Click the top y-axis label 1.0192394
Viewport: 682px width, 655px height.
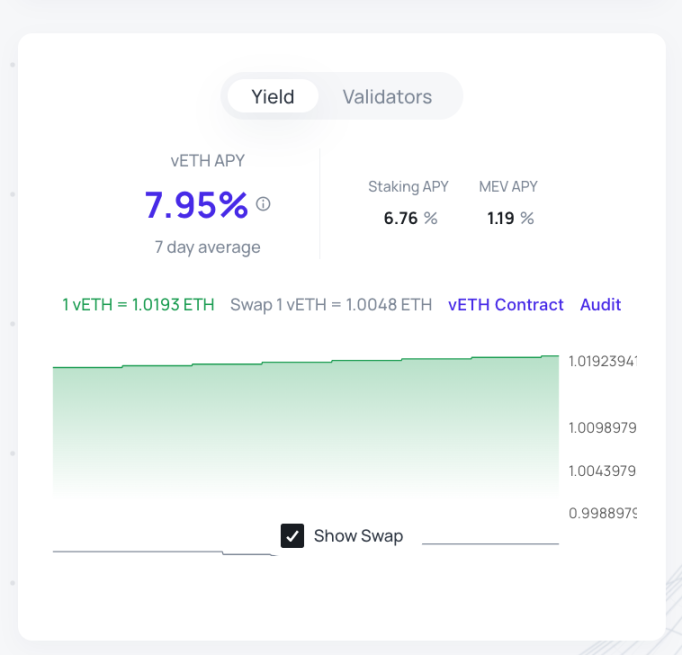point(602,361)
